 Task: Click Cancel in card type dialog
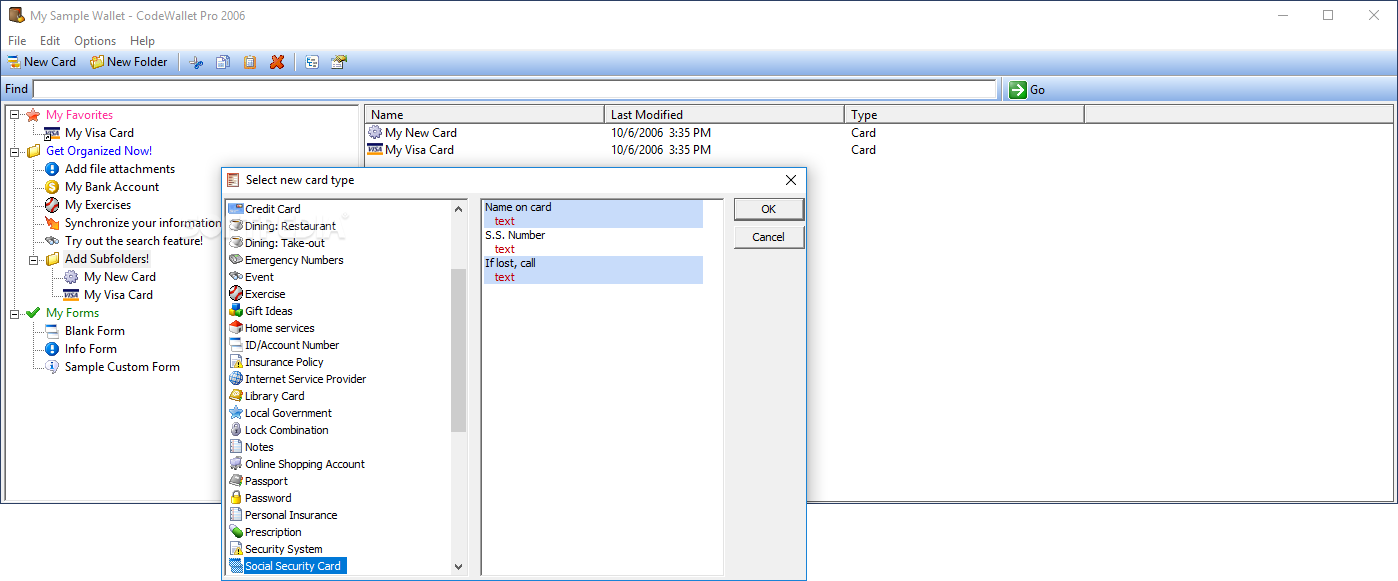point(768,237)
